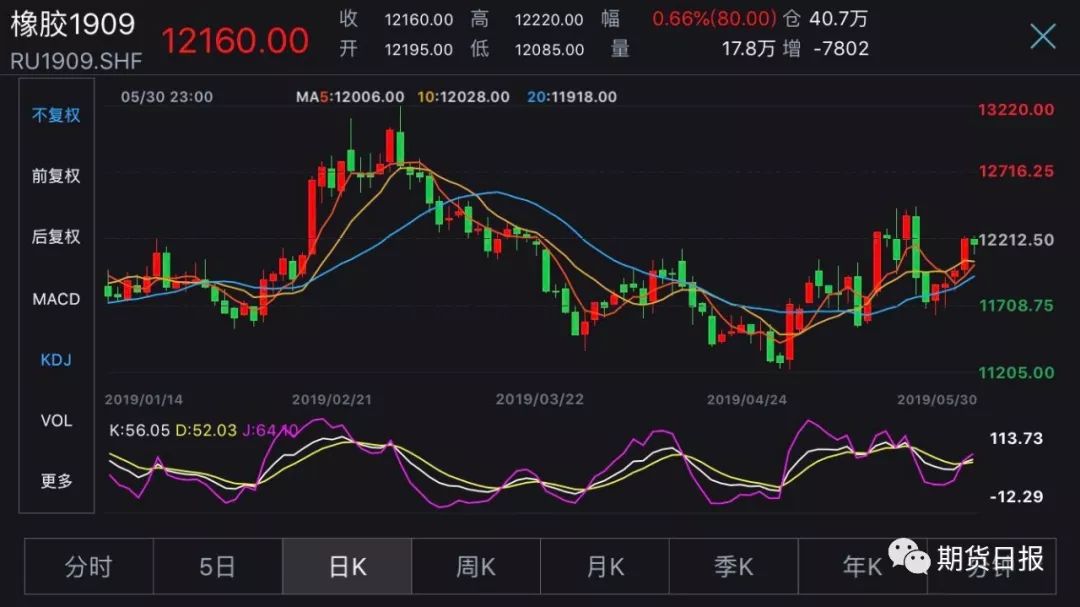Viewport: 1080px width, 607px height.
Task: Click the 13220.00 price axis label
Action: click(1016, 110)
